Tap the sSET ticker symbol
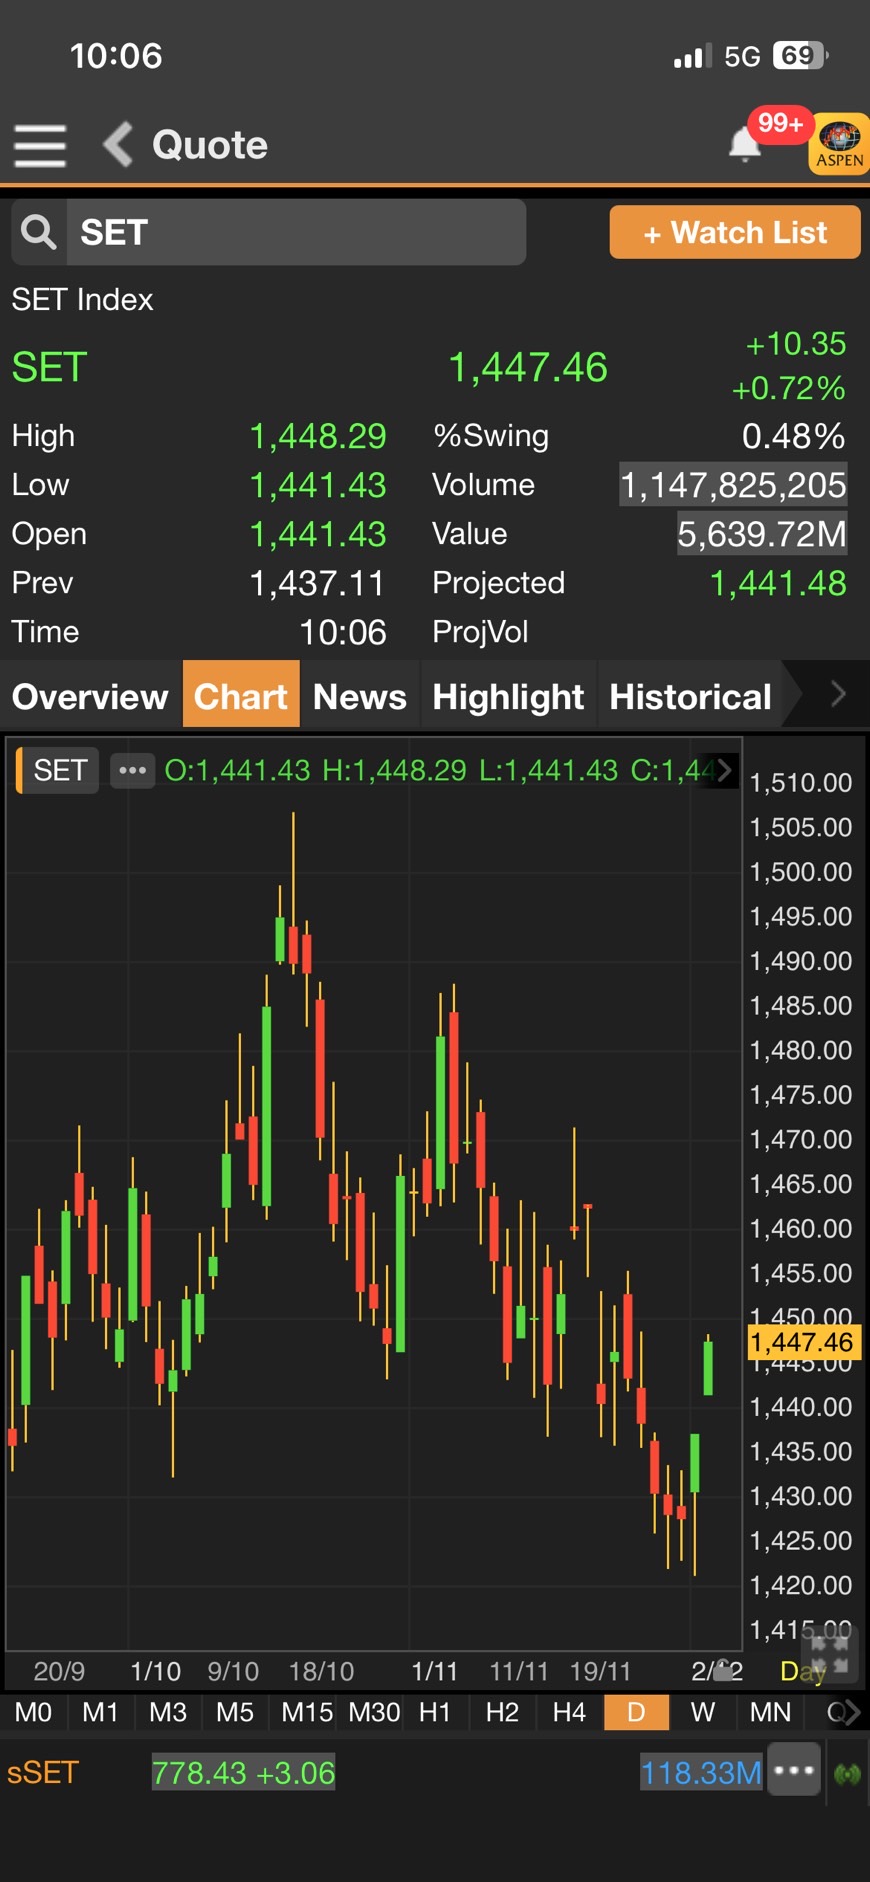870x1882 pixels. click(x=42, y=1772)
